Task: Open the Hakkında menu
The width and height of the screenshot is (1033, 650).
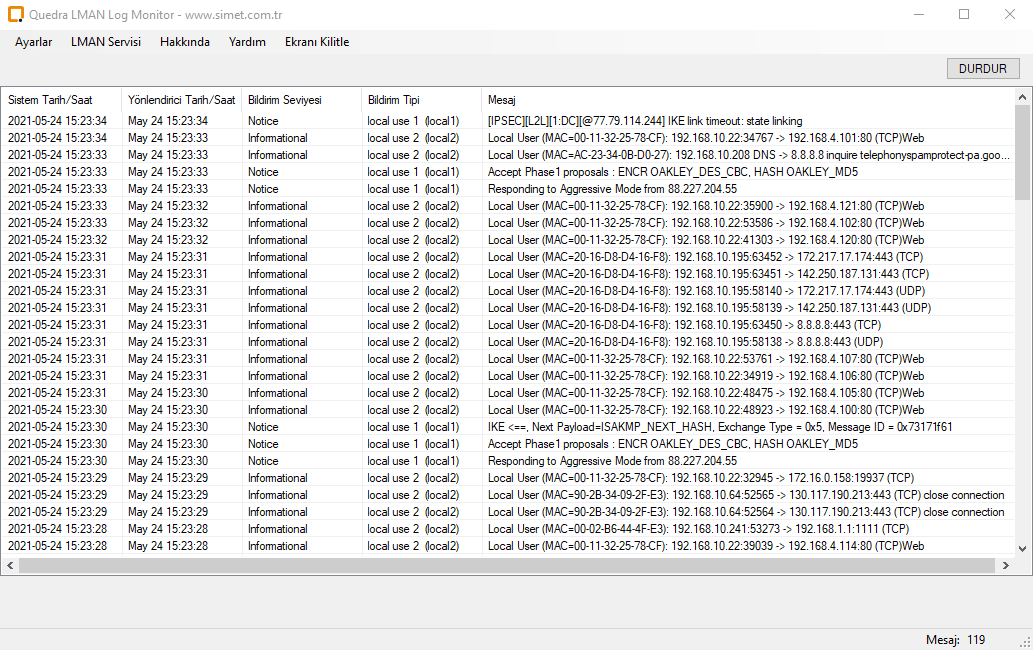Action: point(185,42)
